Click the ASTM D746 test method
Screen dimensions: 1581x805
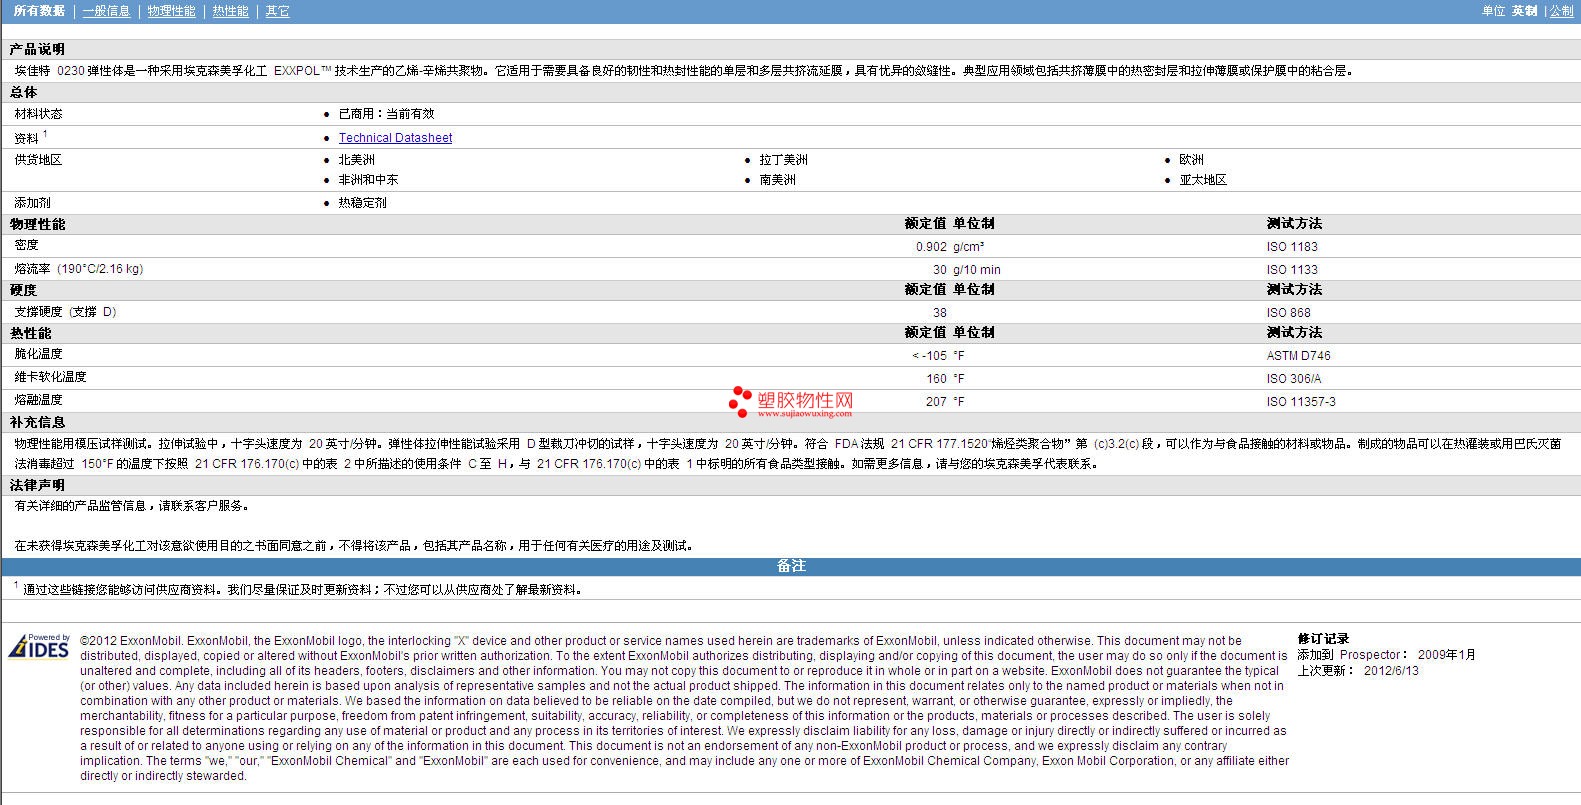pos(1298,356)
